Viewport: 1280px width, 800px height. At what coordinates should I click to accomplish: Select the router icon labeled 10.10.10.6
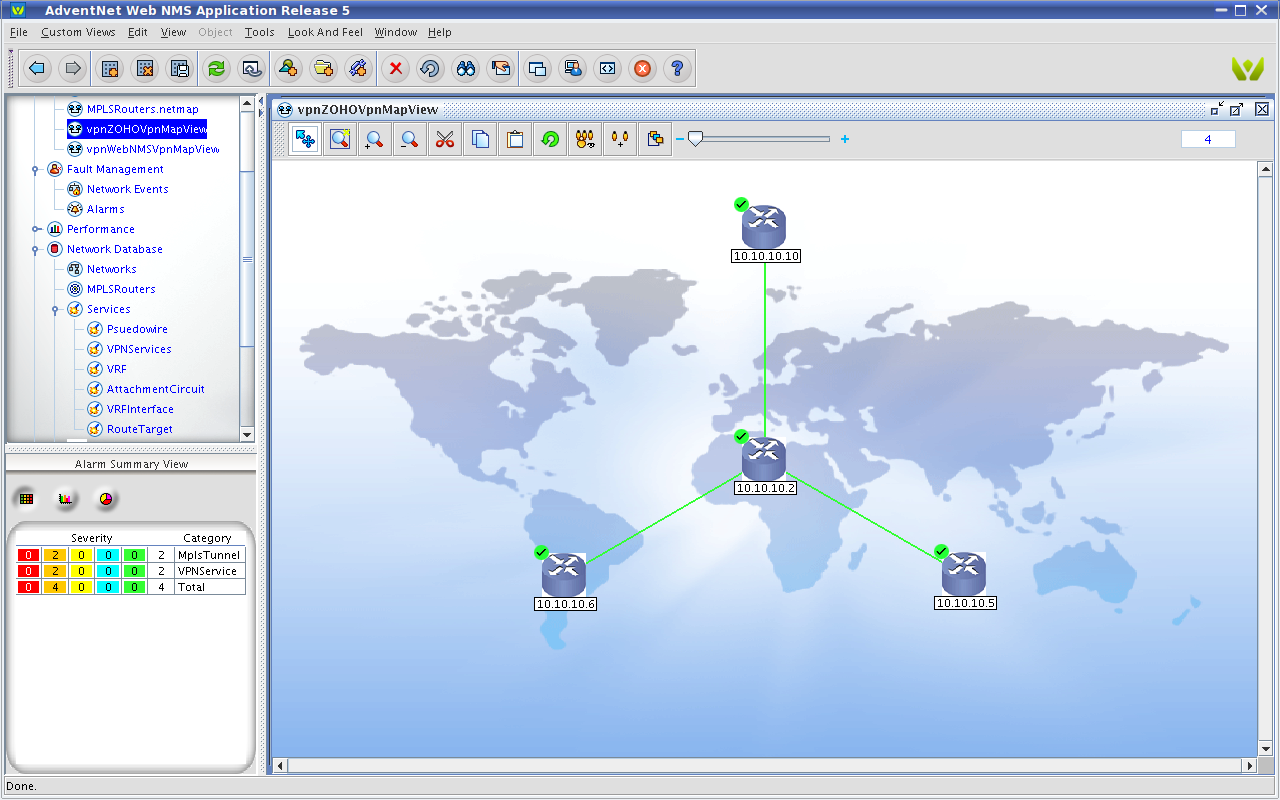[x=564, y=574]
